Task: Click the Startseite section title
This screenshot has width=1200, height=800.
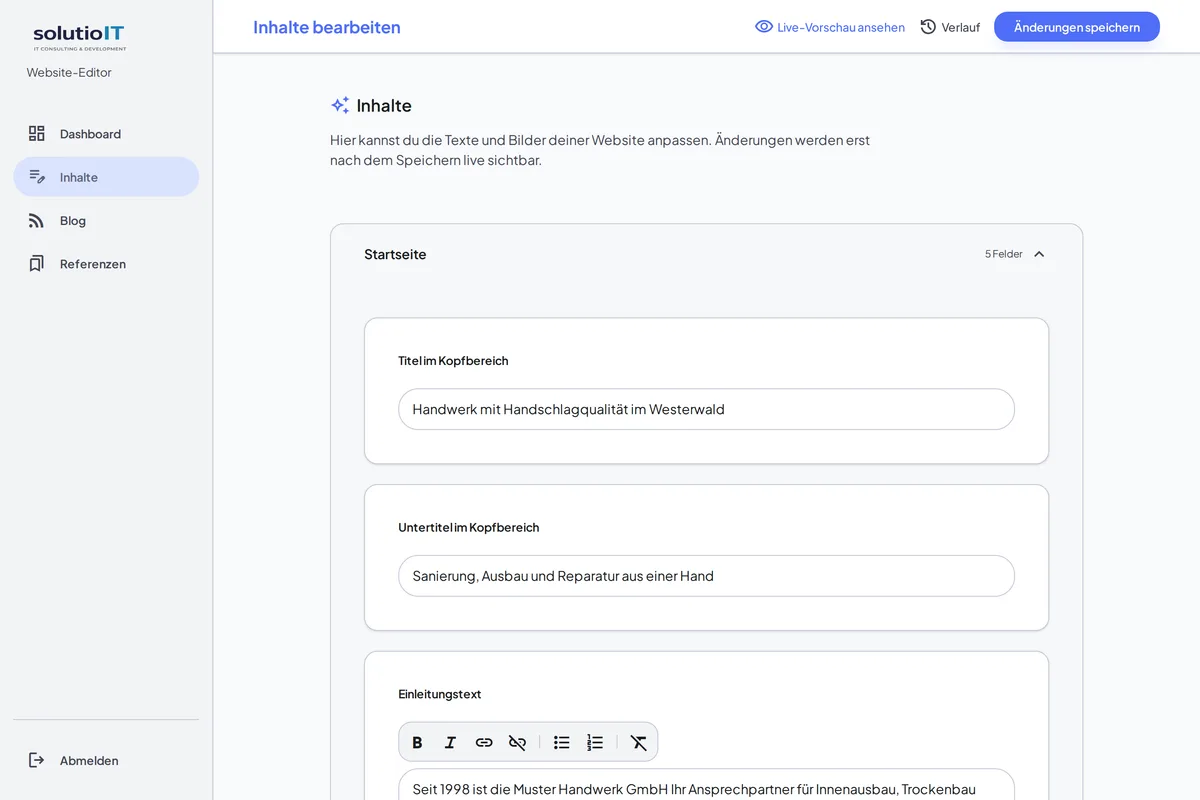Action: point(395,254)
